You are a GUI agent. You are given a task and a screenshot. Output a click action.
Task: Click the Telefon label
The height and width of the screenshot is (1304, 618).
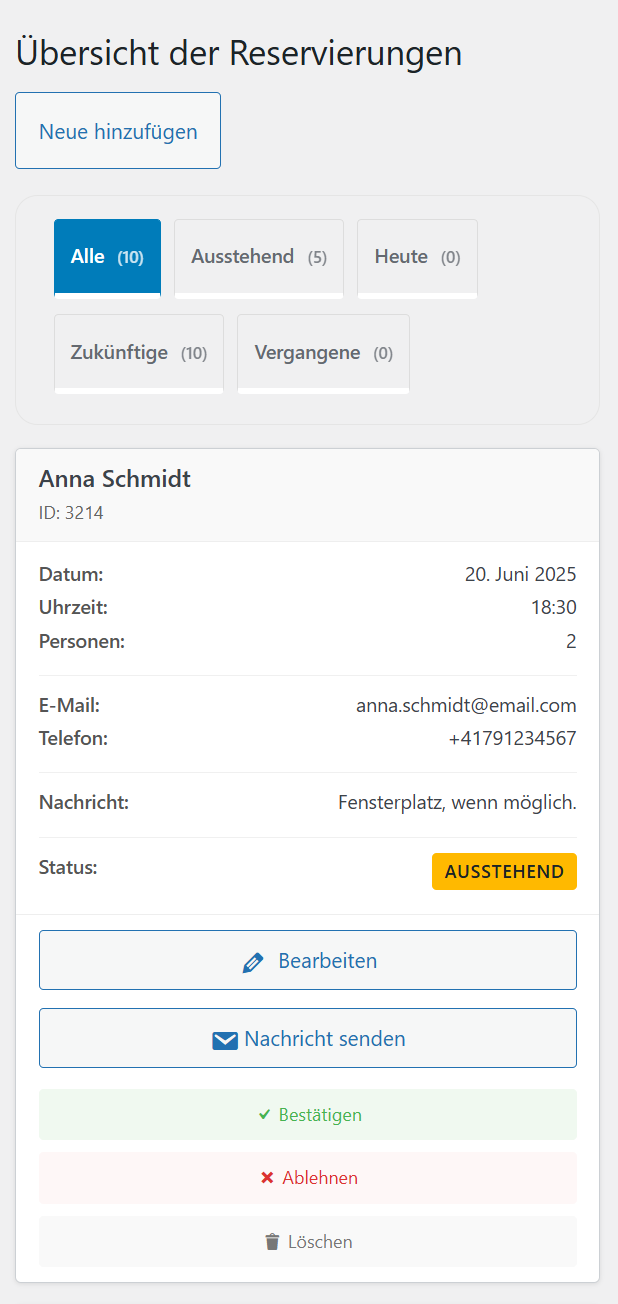[73, 739]
